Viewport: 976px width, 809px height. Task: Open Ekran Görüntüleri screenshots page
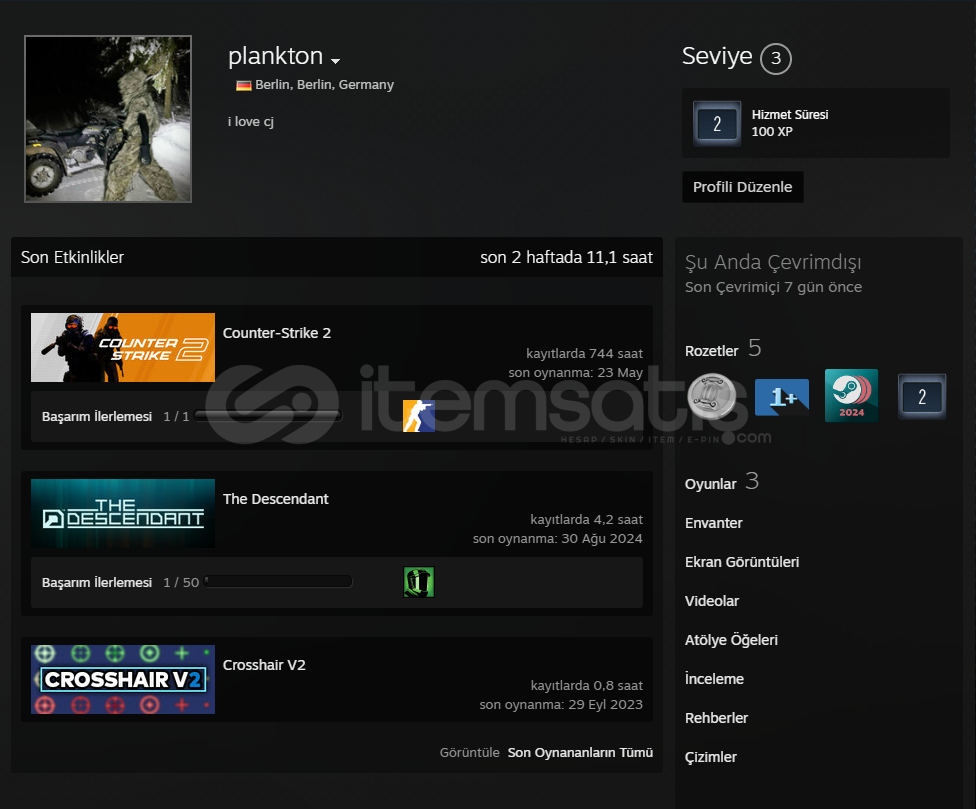(742, 562)
